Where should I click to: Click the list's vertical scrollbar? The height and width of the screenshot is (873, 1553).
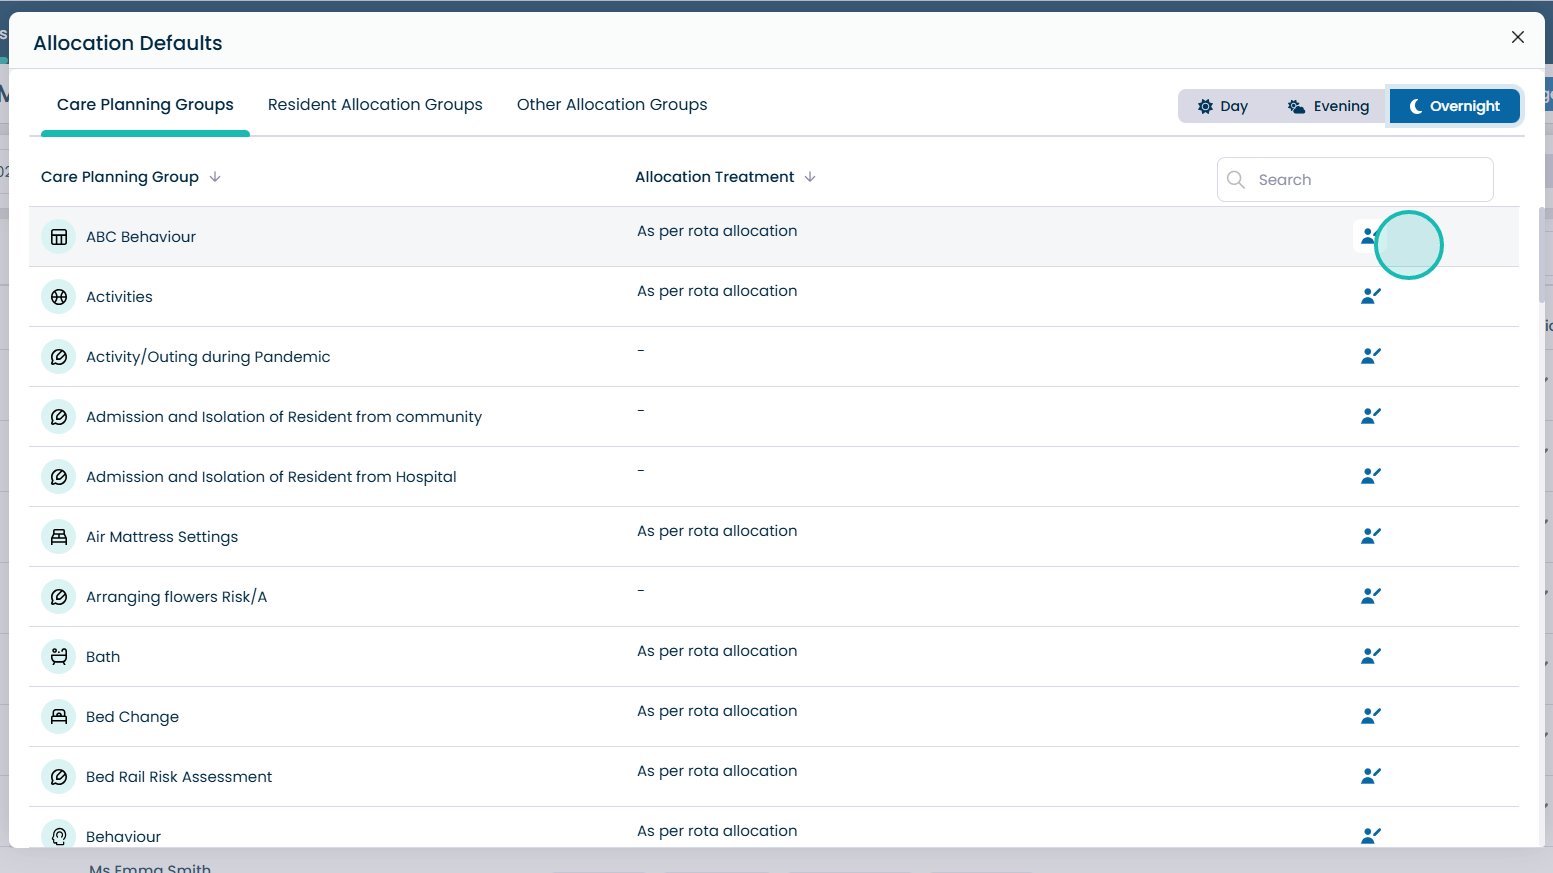point(1541,255)
